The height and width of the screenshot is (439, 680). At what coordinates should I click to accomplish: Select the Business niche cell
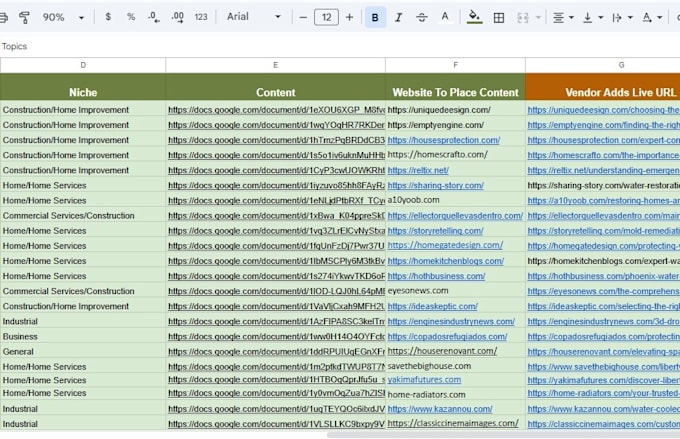[x=83, y=337]
